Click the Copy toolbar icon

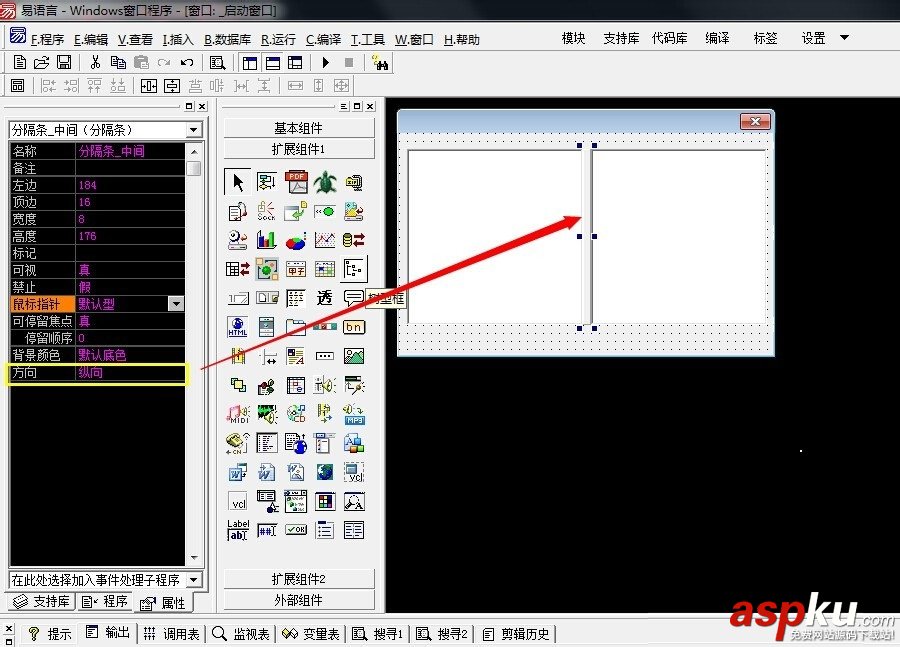tap(118, 63)
